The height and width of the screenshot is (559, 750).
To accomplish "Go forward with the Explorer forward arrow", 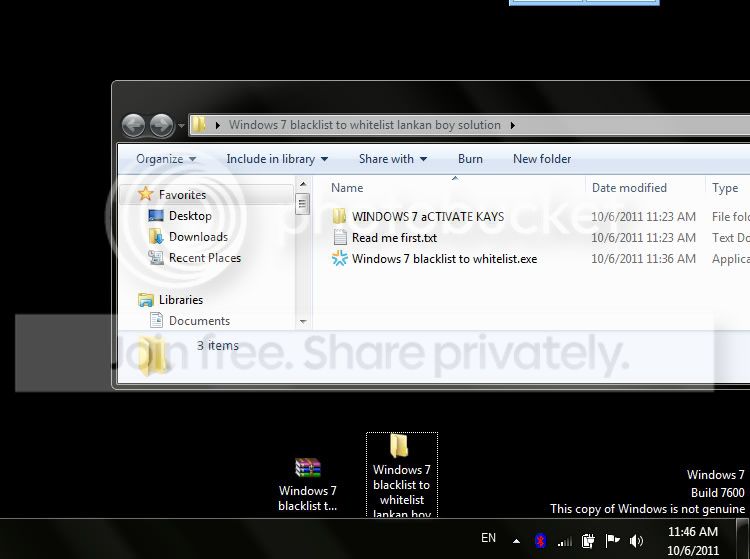I will click(x=162, y=126).
